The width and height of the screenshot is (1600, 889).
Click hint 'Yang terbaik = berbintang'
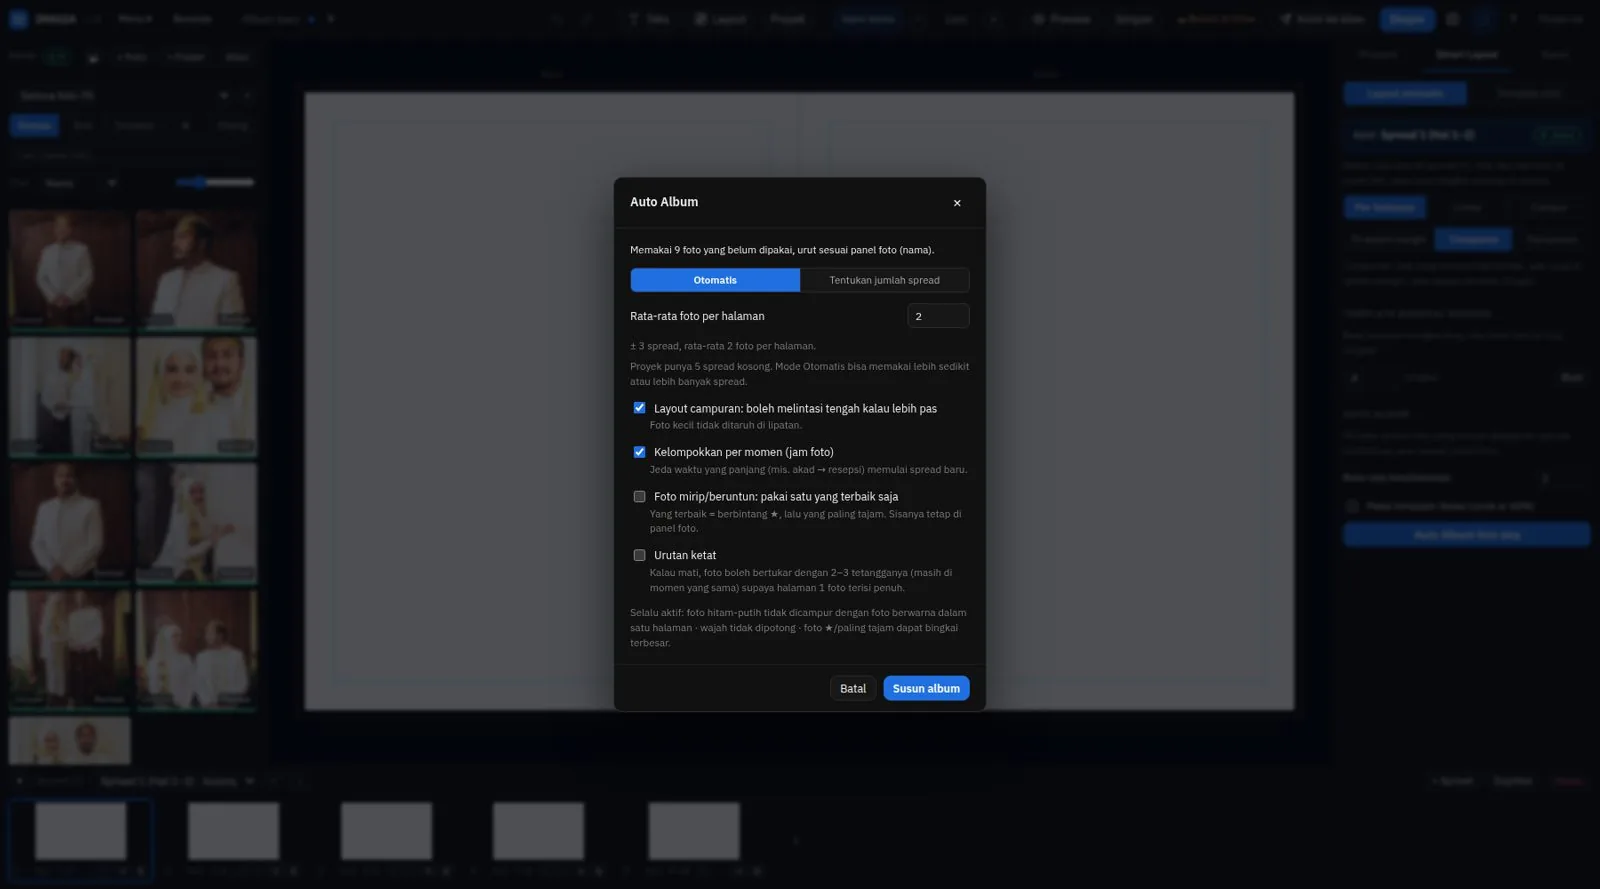point(805,521)
